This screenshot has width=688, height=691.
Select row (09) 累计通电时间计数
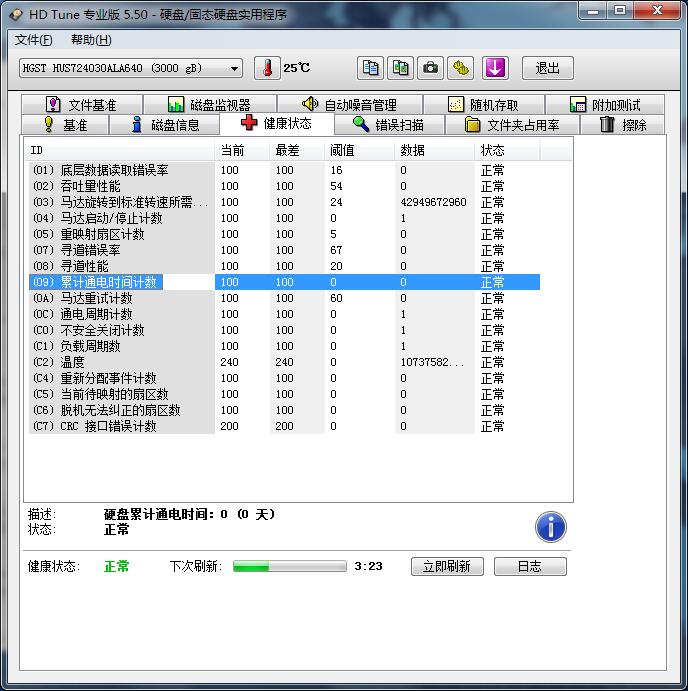(285, 282)
